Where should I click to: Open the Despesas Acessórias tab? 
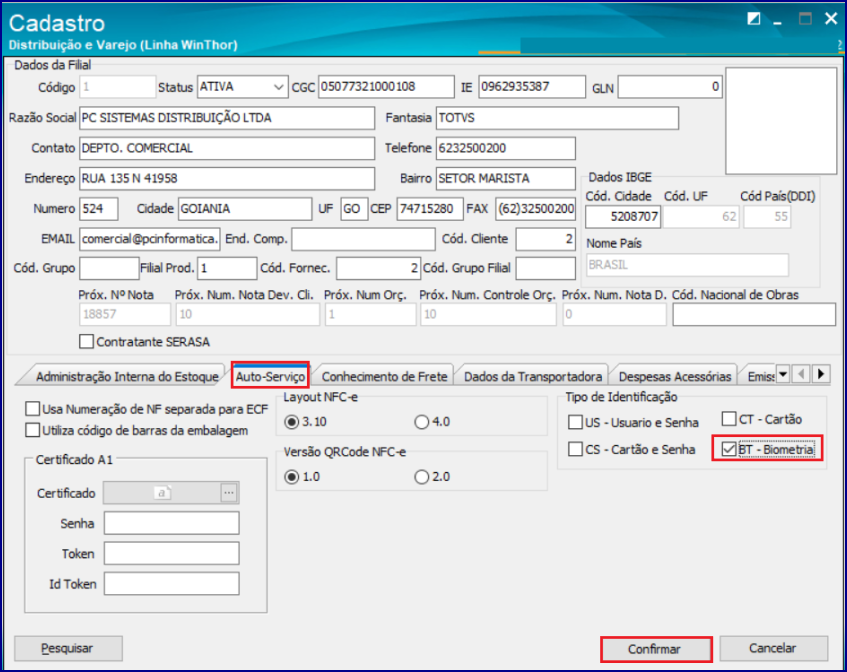675,377
